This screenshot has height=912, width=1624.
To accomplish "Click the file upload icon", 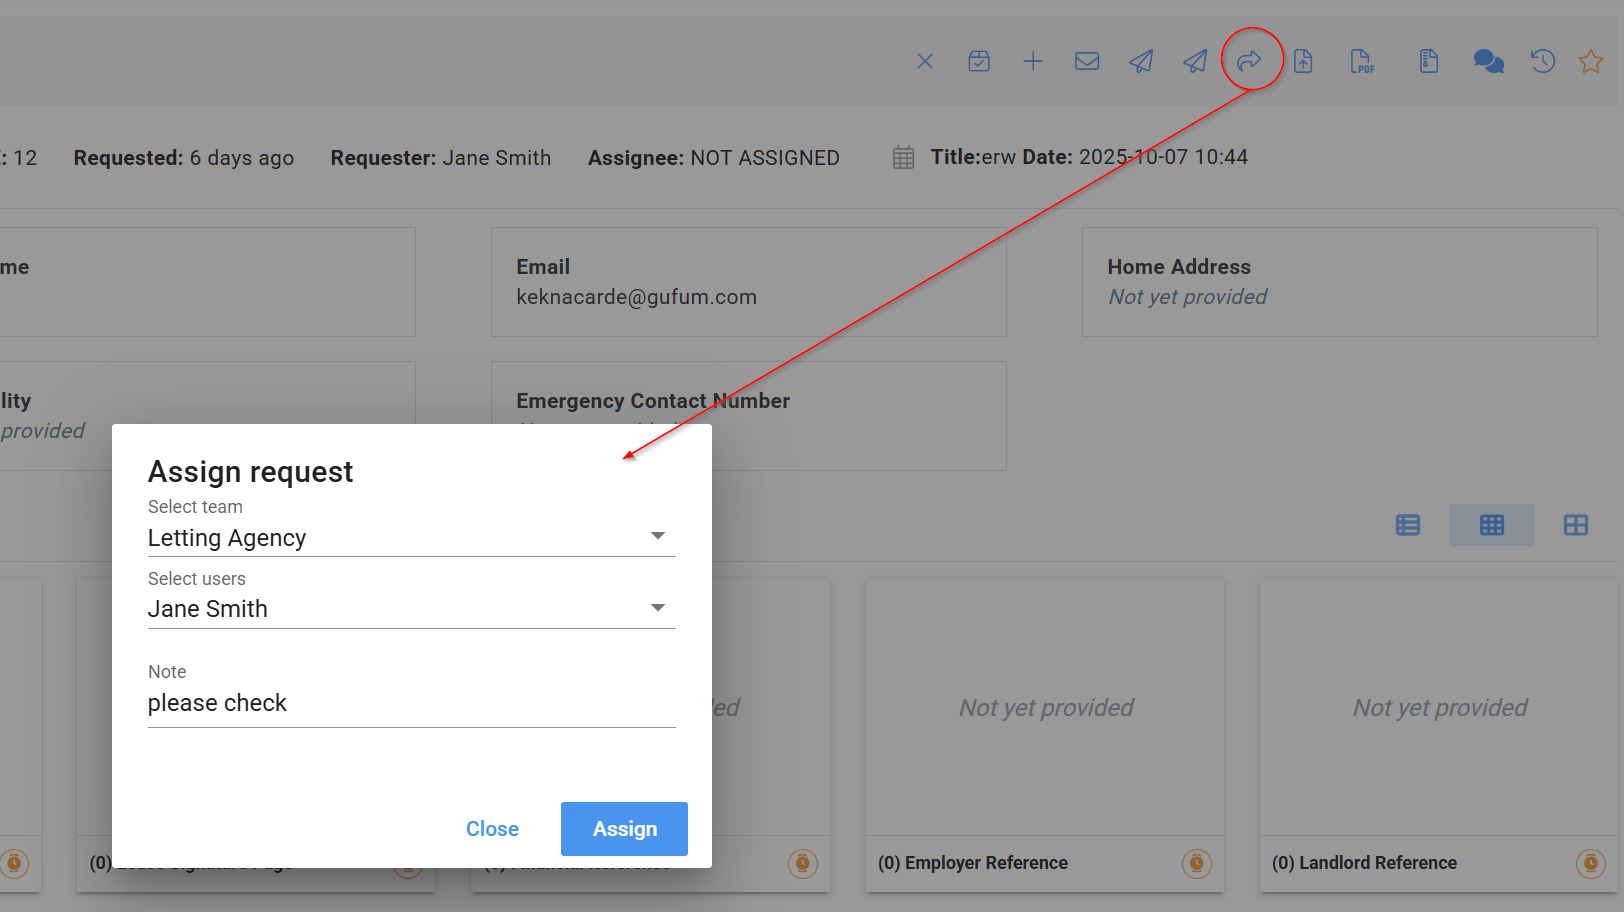I will pos(1303,62).
